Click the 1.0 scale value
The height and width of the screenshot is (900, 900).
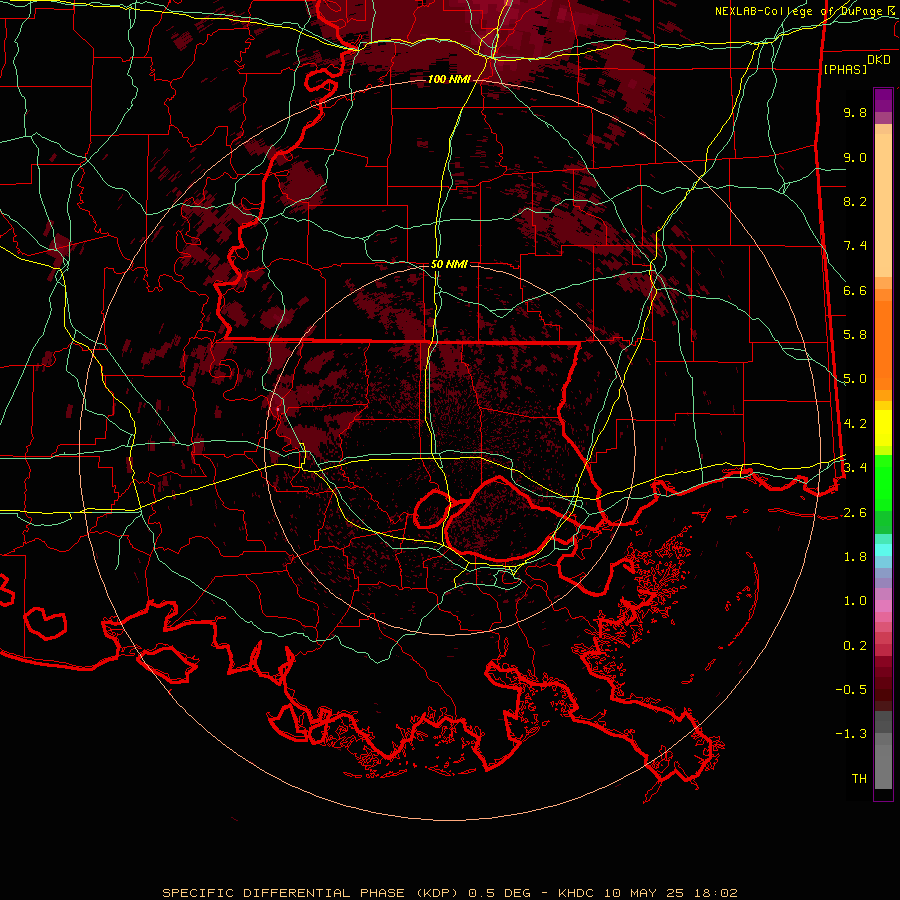coord(855,601)
